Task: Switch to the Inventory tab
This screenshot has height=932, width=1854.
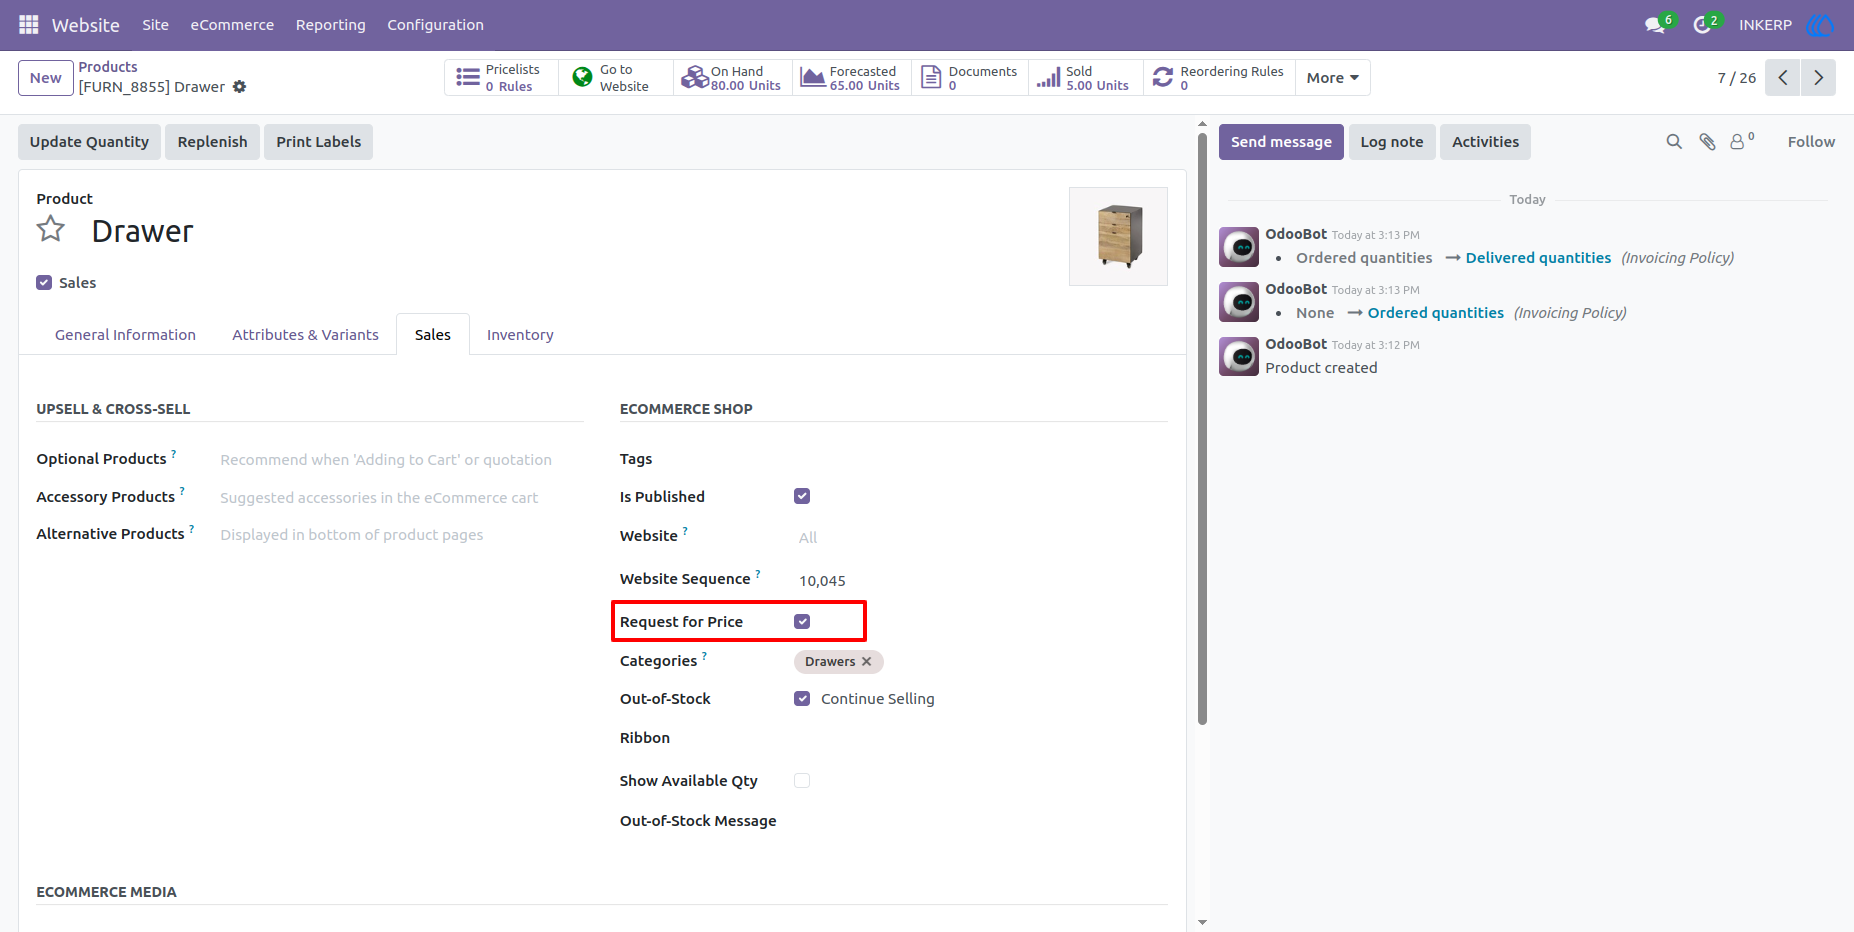Action: coord(520,335)
